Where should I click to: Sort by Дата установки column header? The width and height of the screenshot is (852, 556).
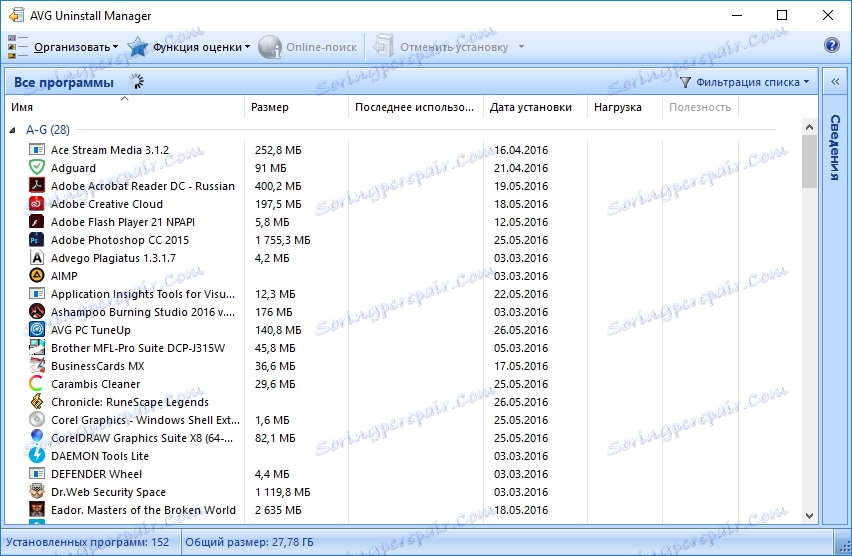535,107
